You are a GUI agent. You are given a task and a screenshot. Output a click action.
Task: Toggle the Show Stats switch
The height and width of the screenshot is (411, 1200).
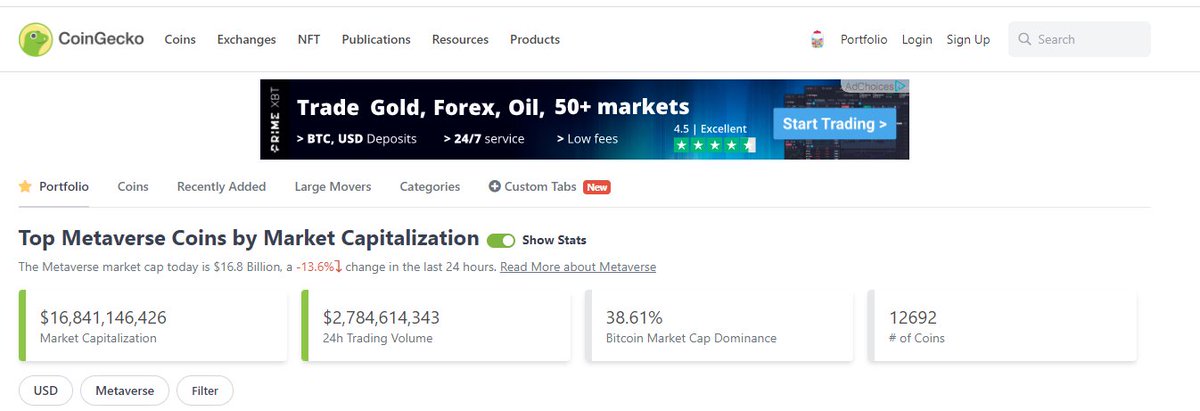point(501,240)
